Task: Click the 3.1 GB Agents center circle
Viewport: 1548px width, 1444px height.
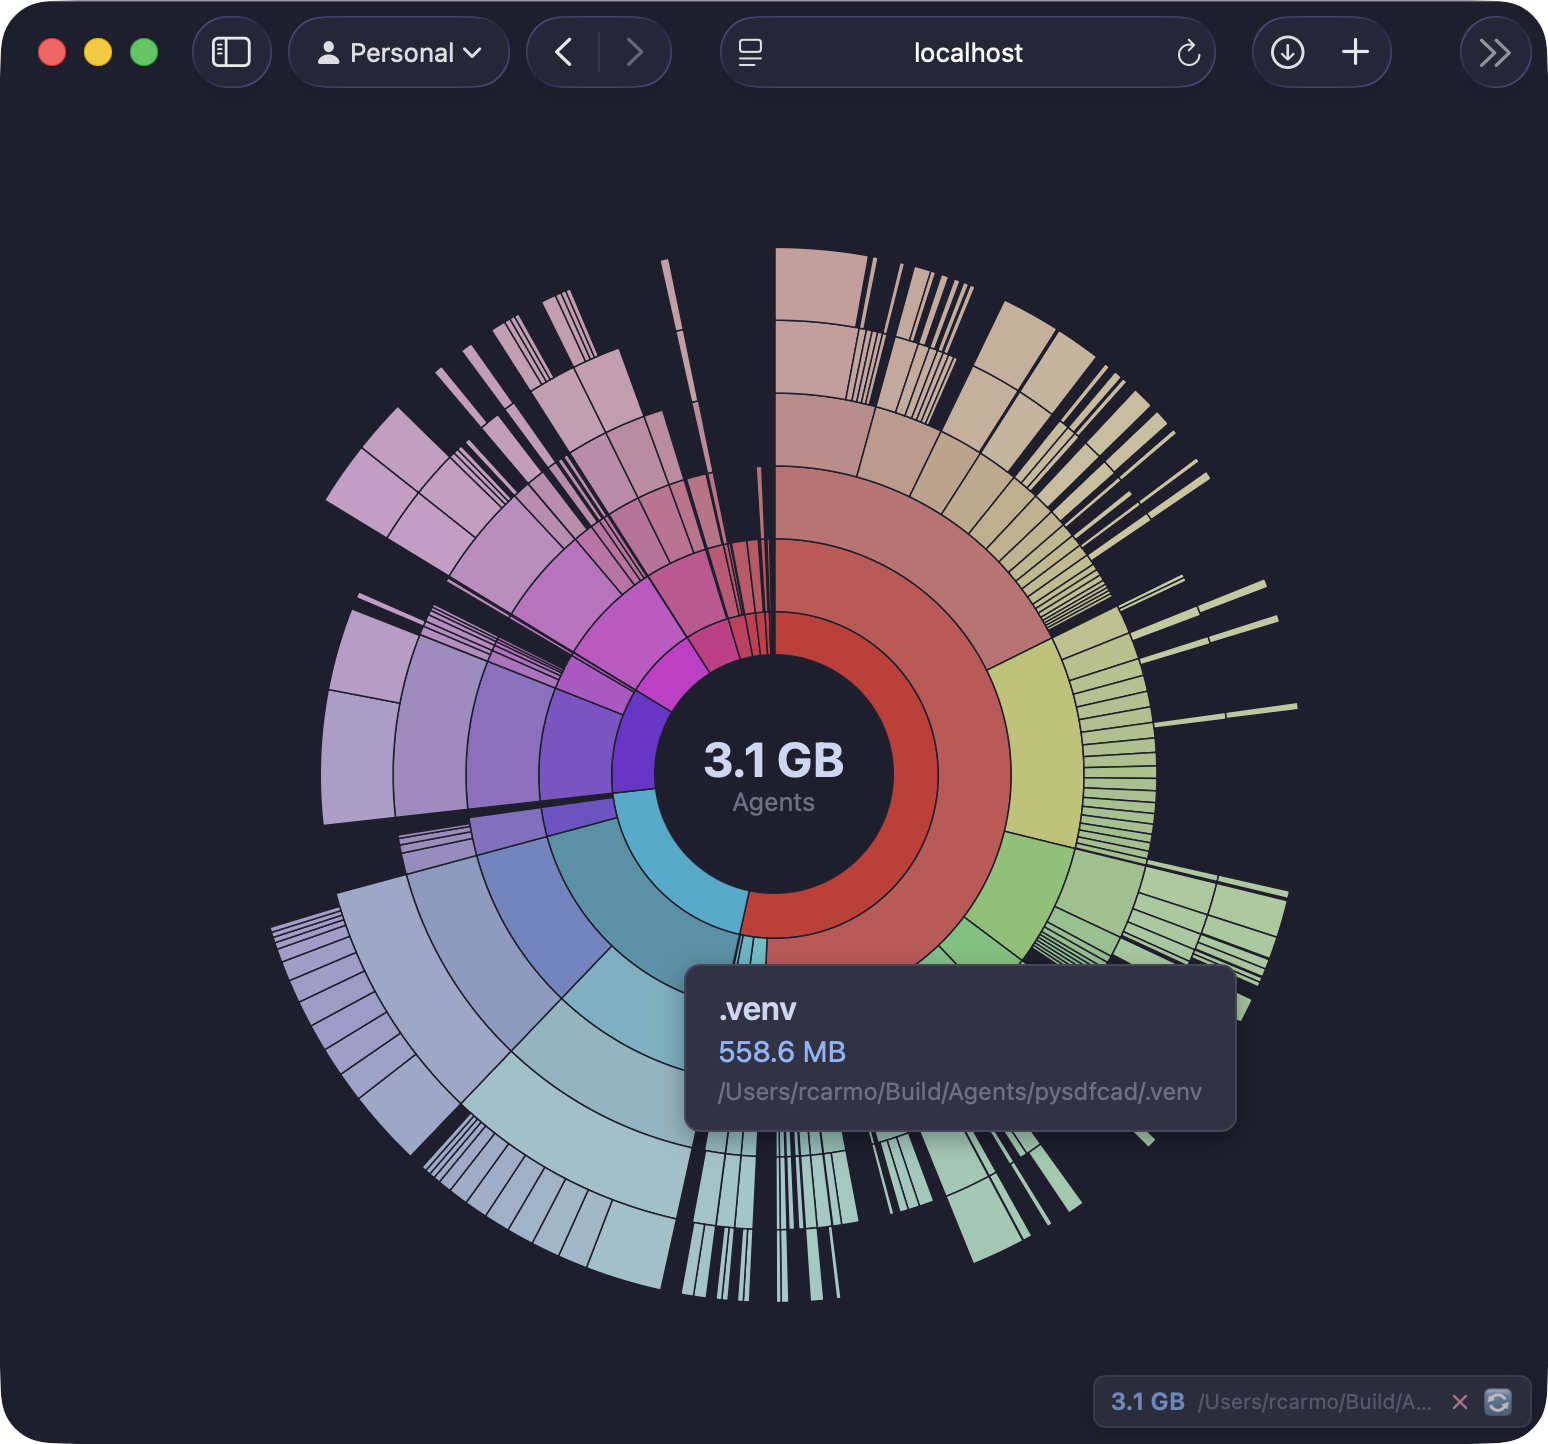Action: click(773, 775)
